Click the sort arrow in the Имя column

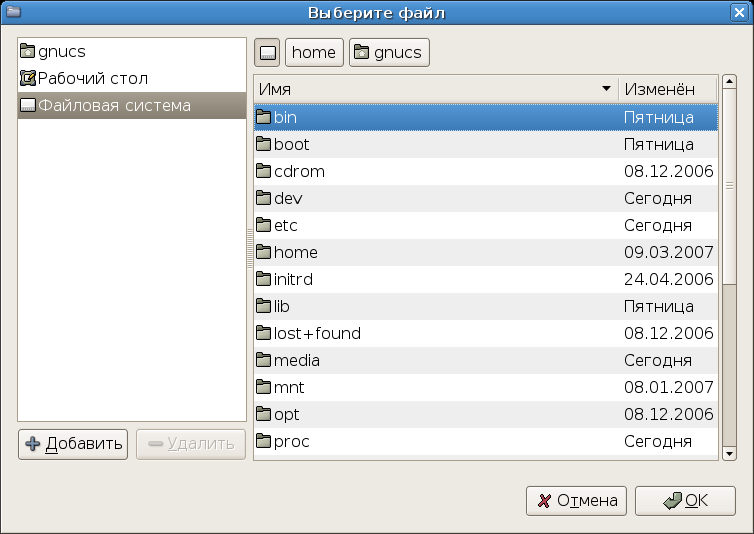tap(606, 89)
